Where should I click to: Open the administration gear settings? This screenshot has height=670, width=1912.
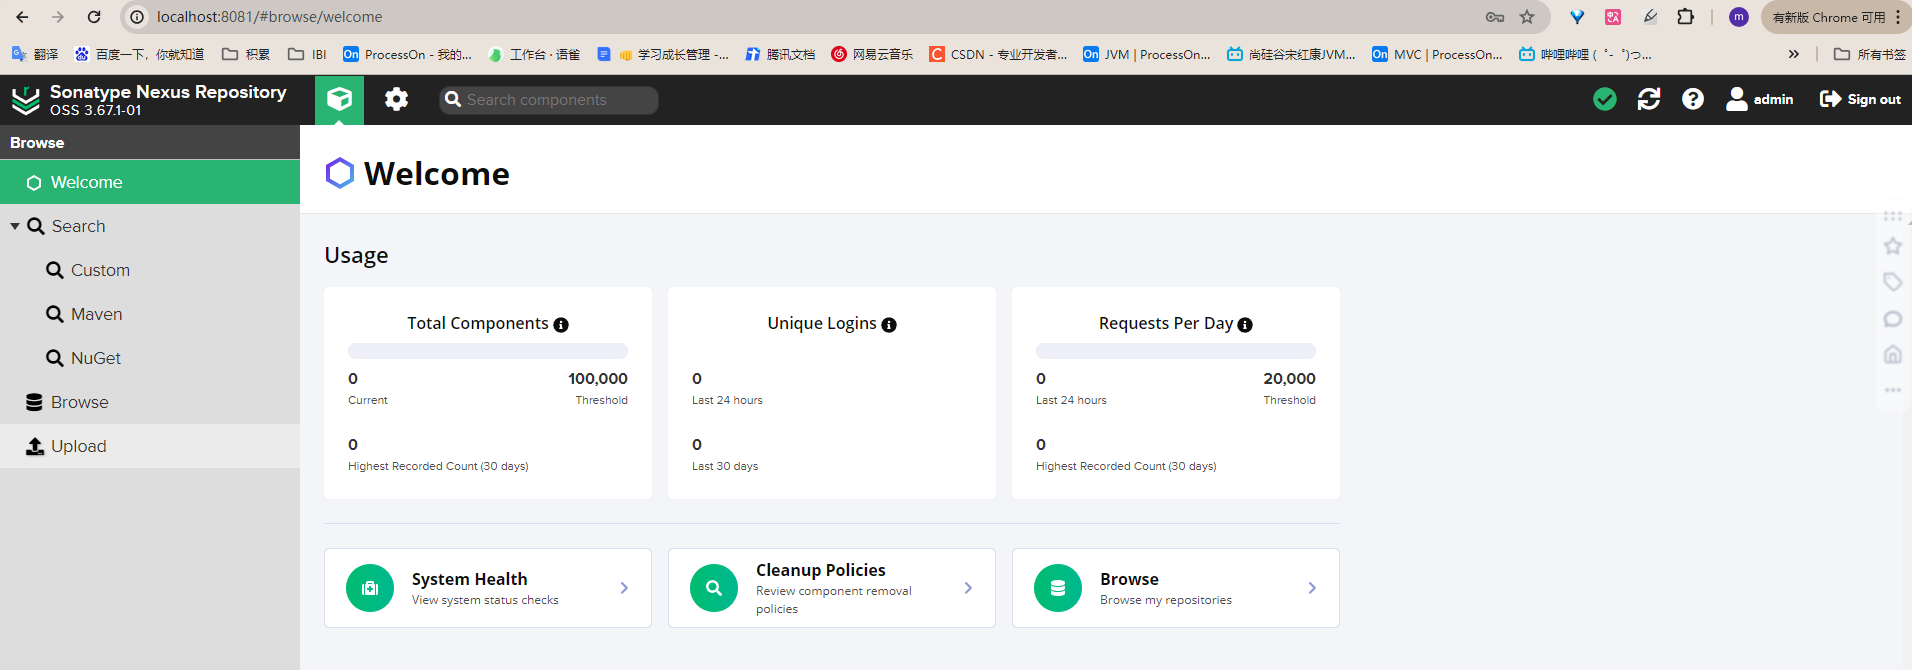point(396,99)
